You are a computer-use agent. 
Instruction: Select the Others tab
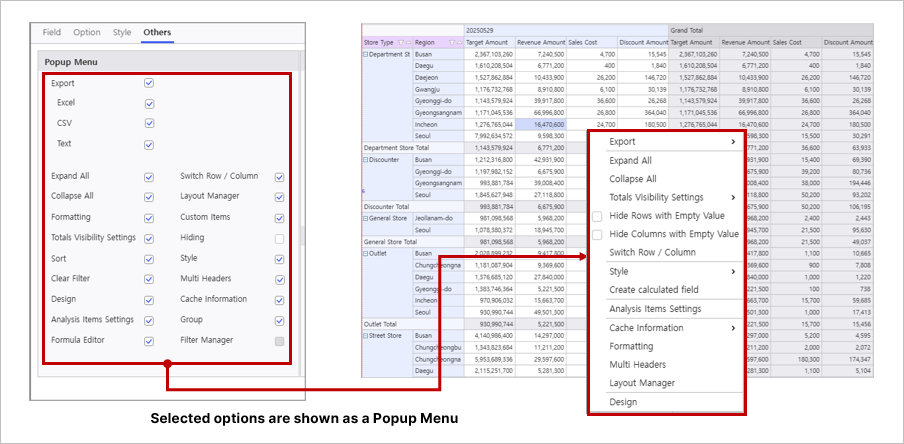point(157,32)
